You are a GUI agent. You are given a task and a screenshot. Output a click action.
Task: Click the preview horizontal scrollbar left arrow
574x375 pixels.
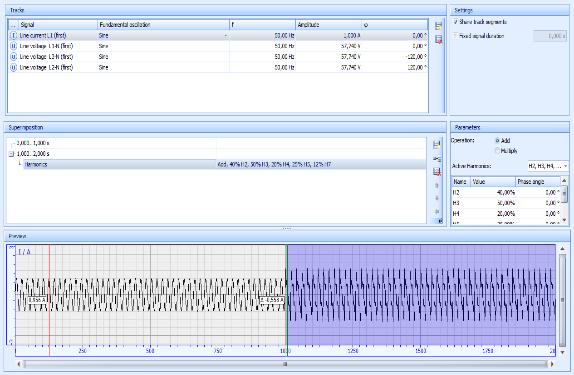tap(20, 364)
